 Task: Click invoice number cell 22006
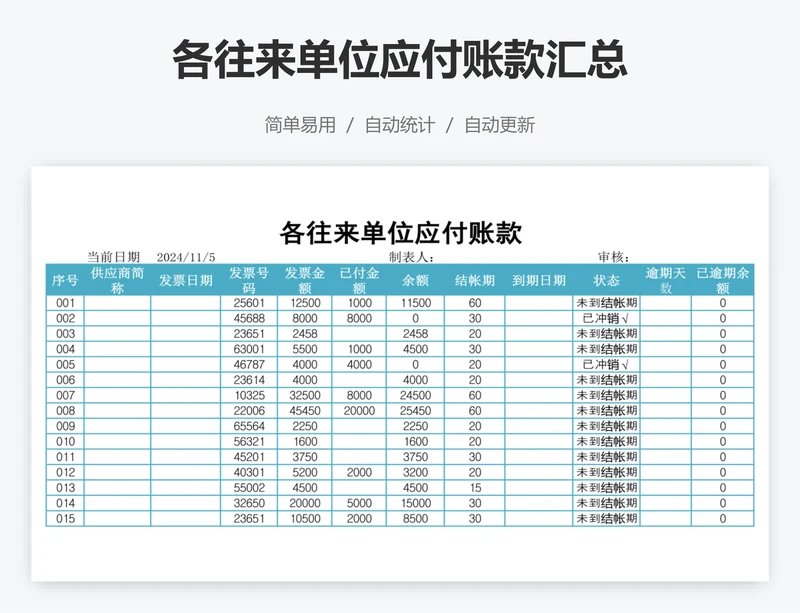tap(249, 411)
